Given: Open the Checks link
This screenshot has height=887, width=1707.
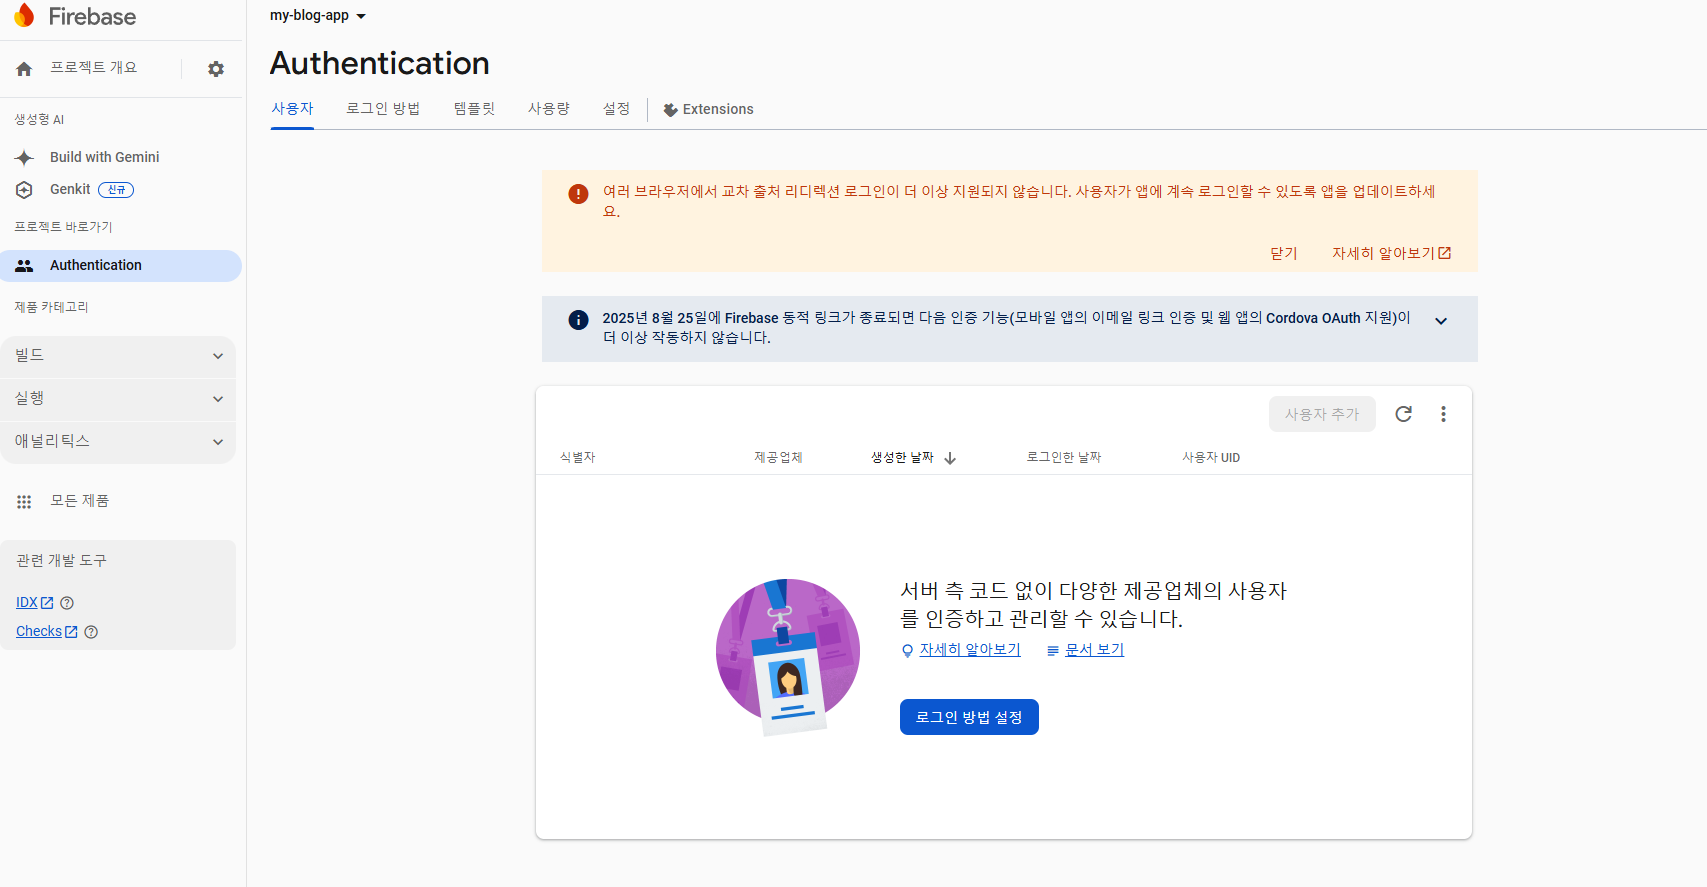Looking at the screenshot, I should point(47,632).
